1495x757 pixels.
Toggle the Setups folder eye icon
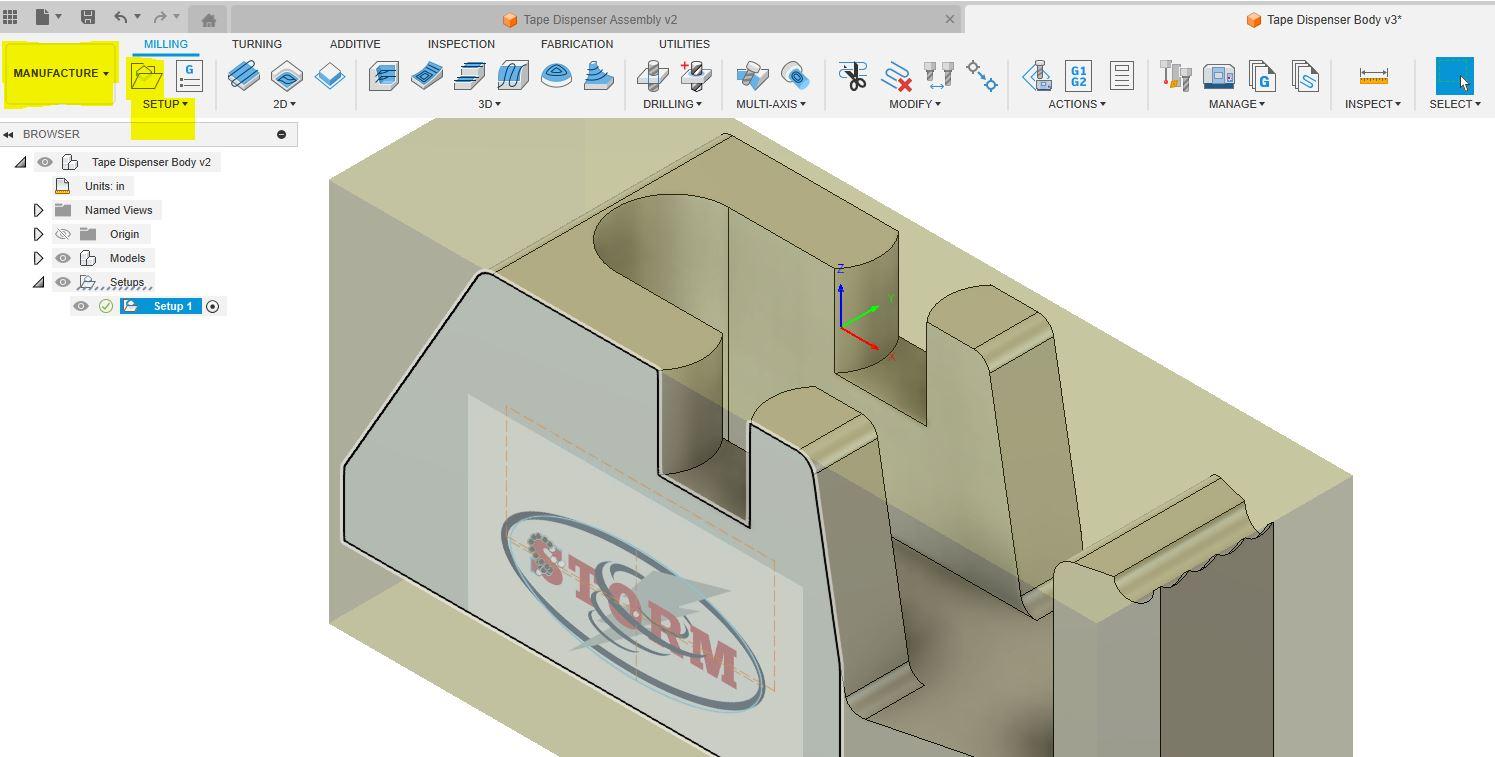[63, 282]
